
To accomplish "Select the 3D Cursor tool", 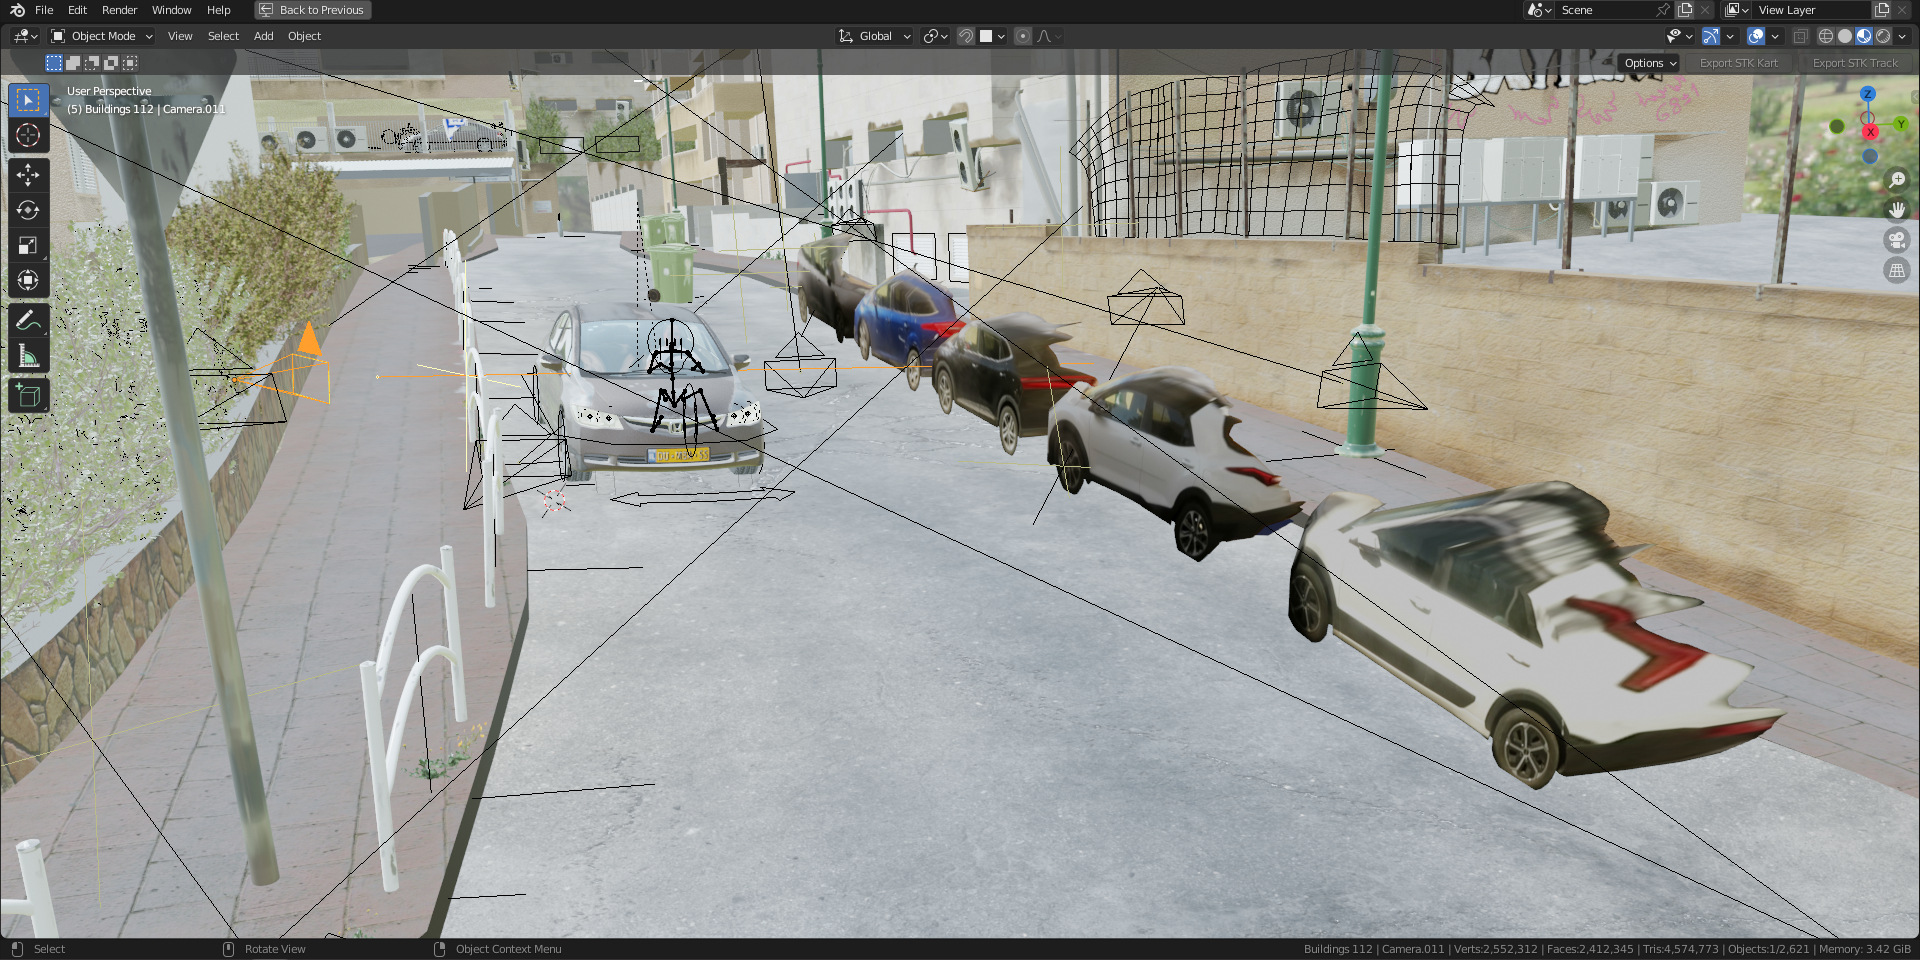I will (28, 135).
